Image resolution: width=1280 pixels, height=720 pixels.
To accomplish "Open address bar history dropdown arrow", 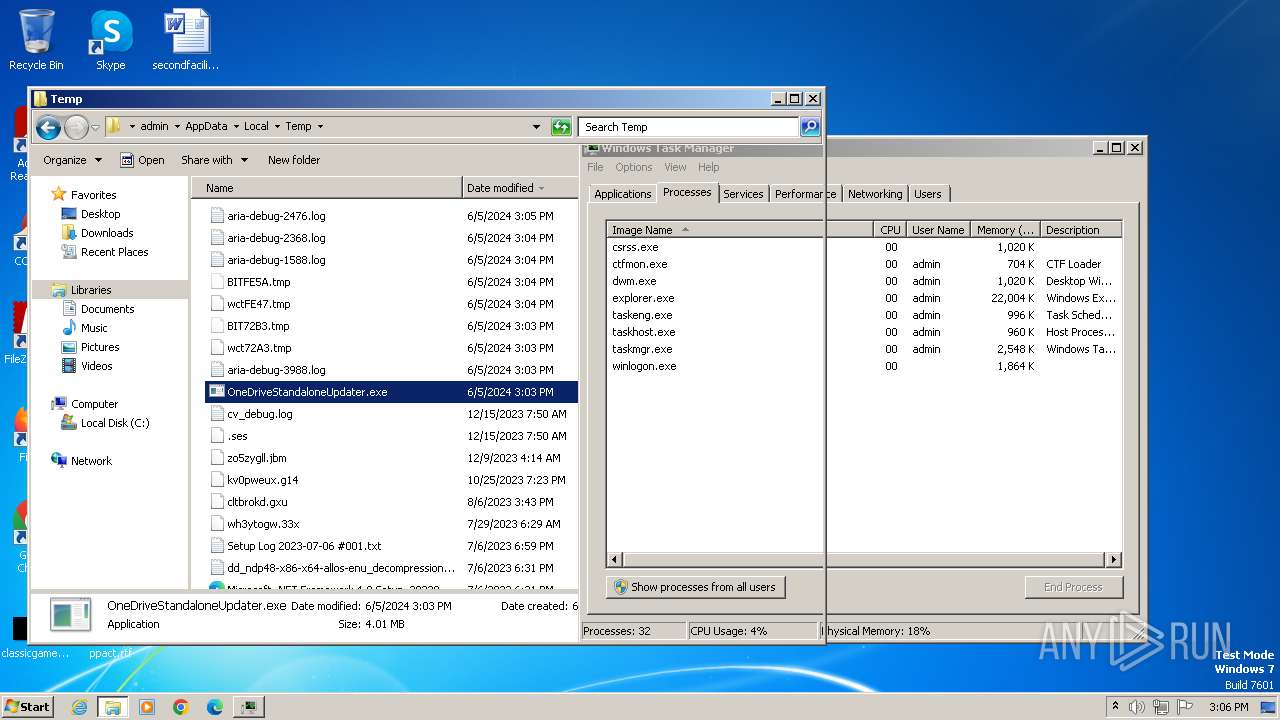I will click(x=537, y=127).
